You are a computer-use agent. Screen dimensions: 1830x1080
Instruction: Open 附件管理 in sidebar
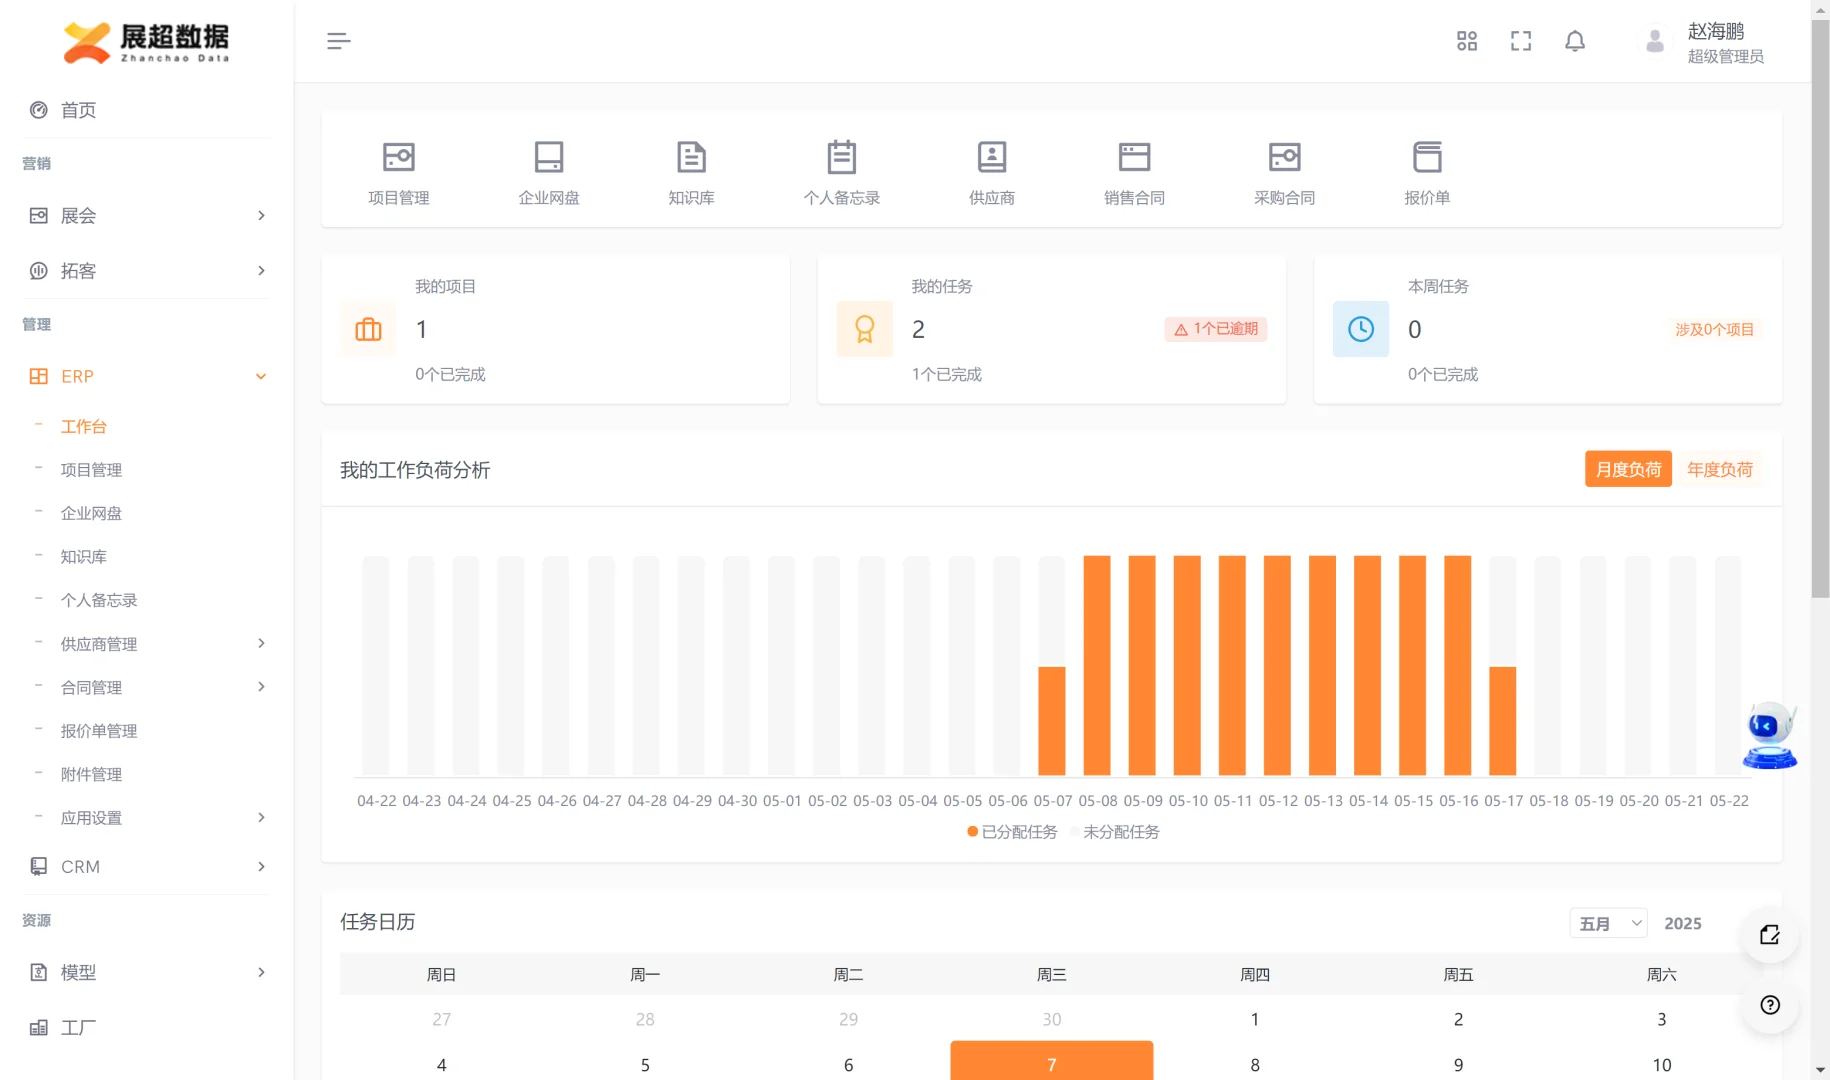[x=91, y=774]
